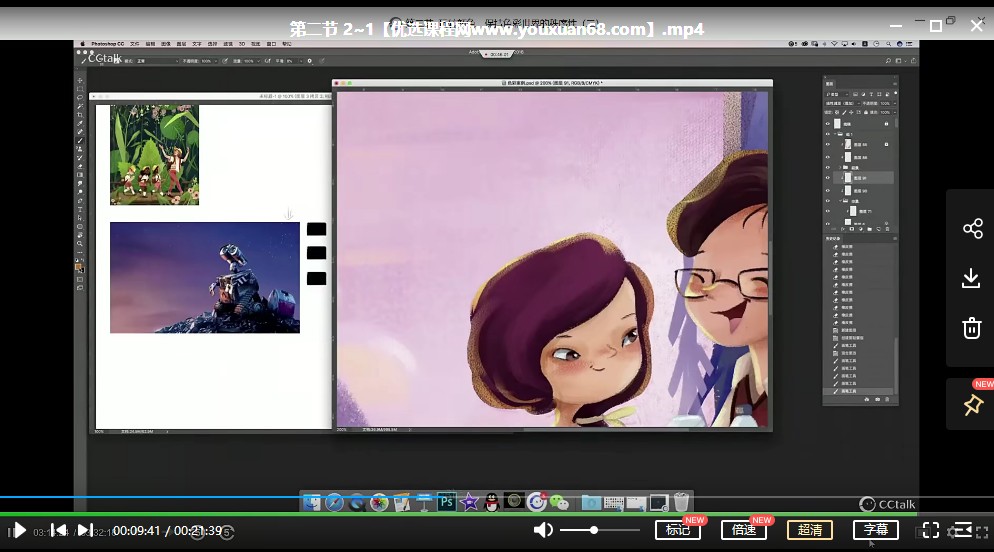Skip to the previous video
The height and width of the screenshot is (552, 994).
(x=59, y=530)
